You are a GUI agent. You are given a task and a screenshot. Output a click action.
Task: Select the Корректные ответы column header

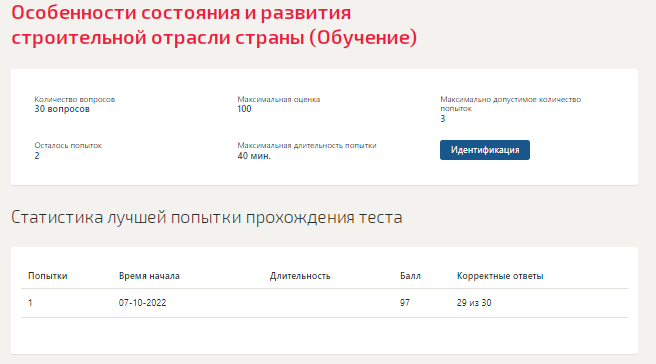(x=500, y=276)
